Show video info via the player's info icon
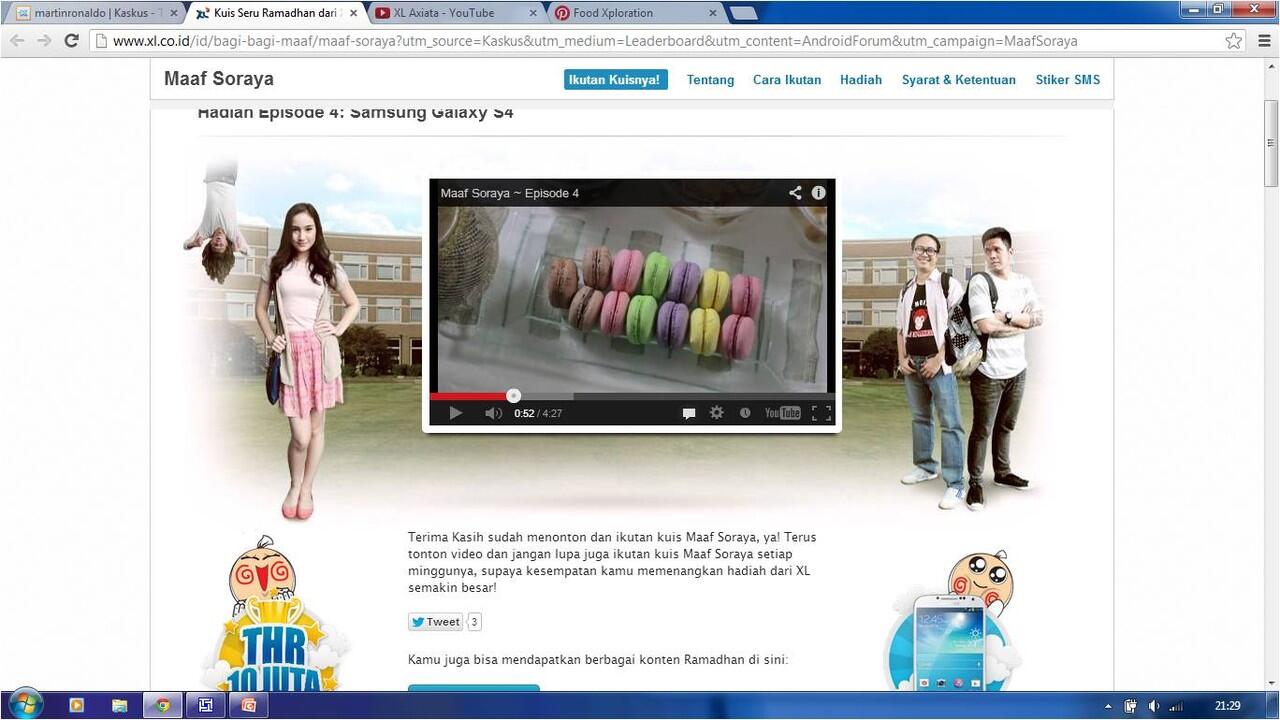This screenshot has height=720, width=1280. 819,192
